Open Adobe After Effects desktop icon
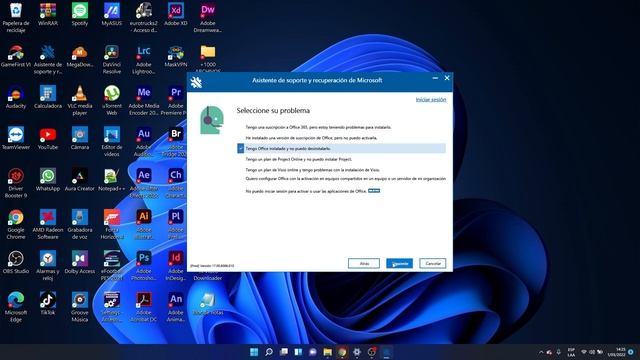The image size is (640, 360). 144,183
